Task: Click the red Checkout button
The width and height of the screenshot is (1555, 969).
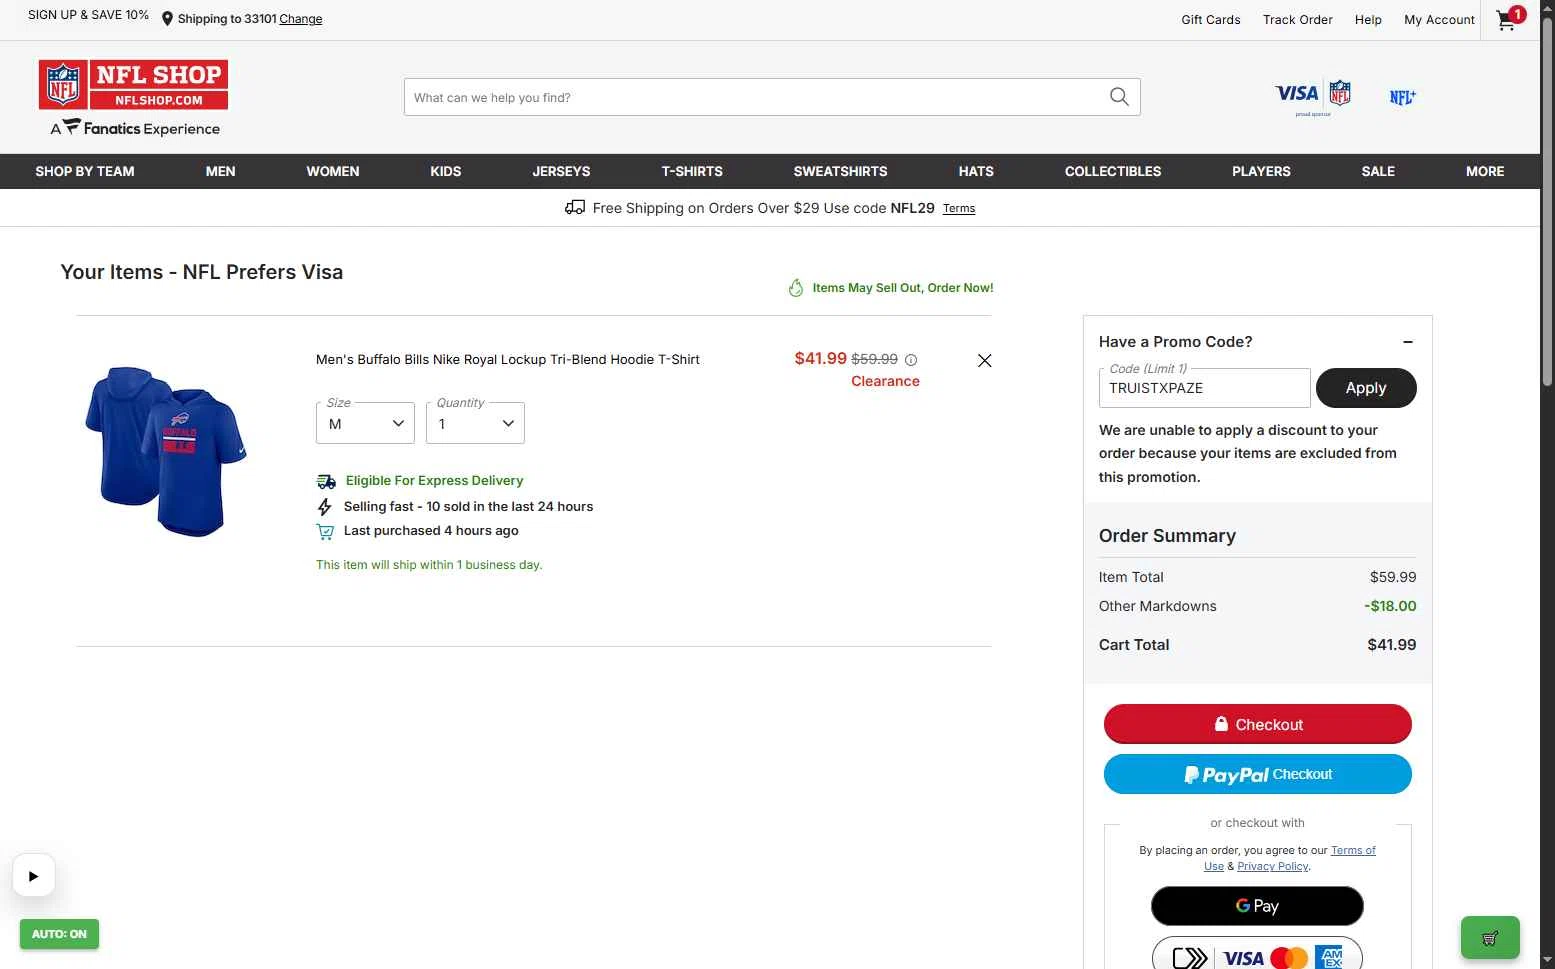Action: 1258,724
